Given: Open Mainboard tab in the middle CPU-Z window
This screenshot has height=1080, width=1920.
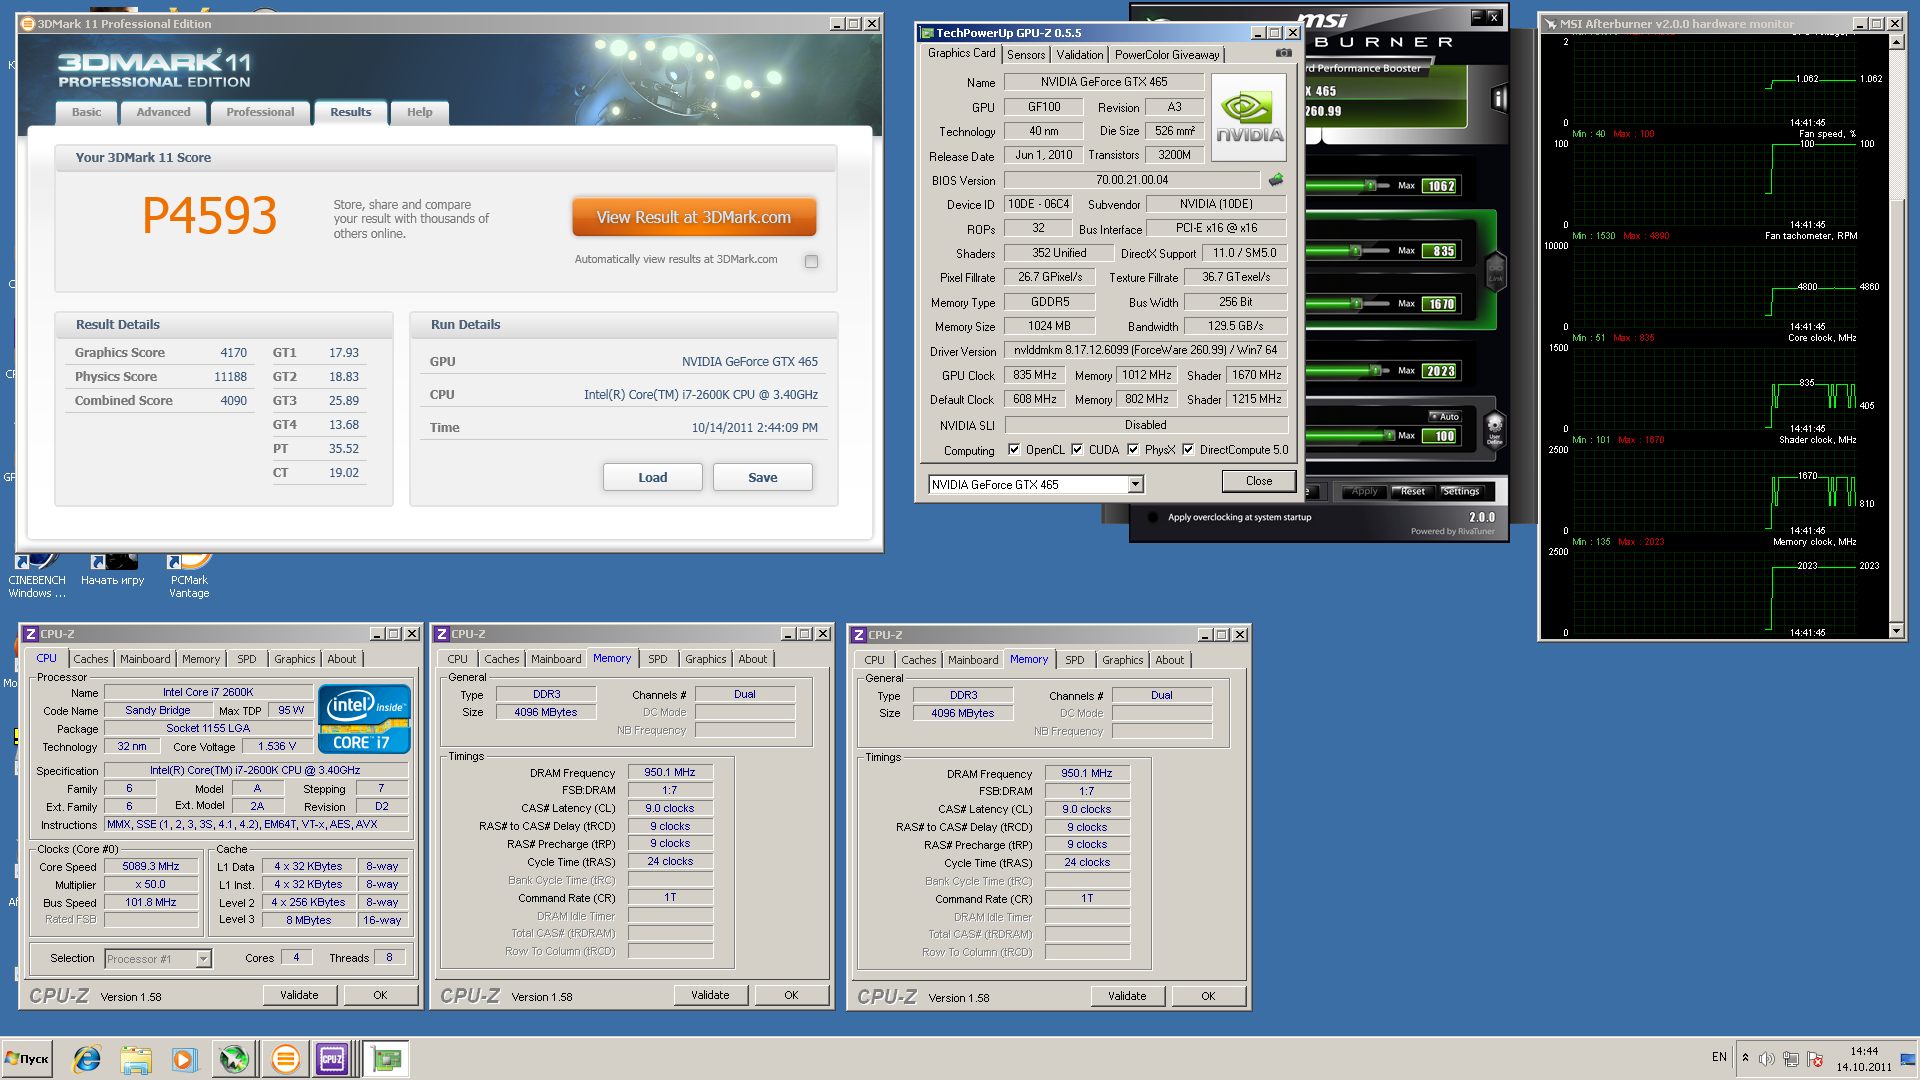Looking at the screenshot, I should (x=556, y=659).
